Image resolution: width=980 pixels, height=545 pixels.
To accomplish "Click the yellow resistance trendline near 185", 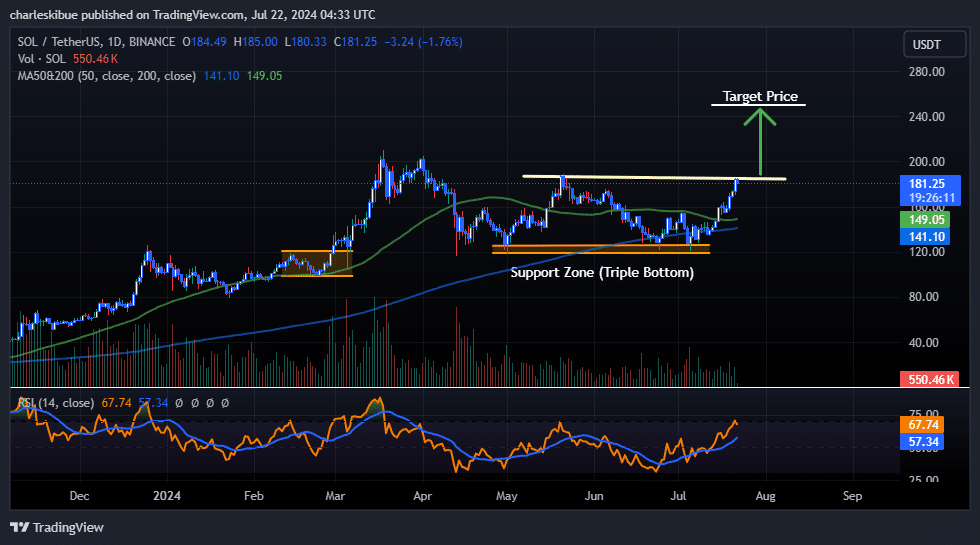I will pos(650,178).
